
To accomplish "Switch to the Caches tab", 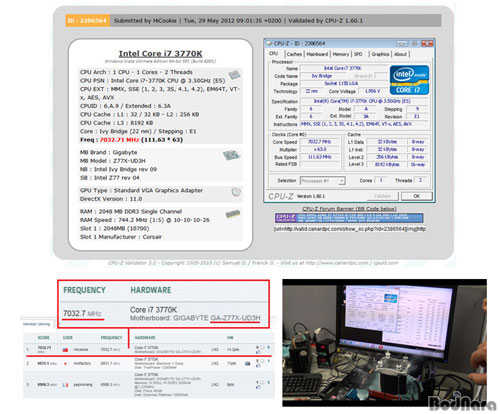I will 294,54.
